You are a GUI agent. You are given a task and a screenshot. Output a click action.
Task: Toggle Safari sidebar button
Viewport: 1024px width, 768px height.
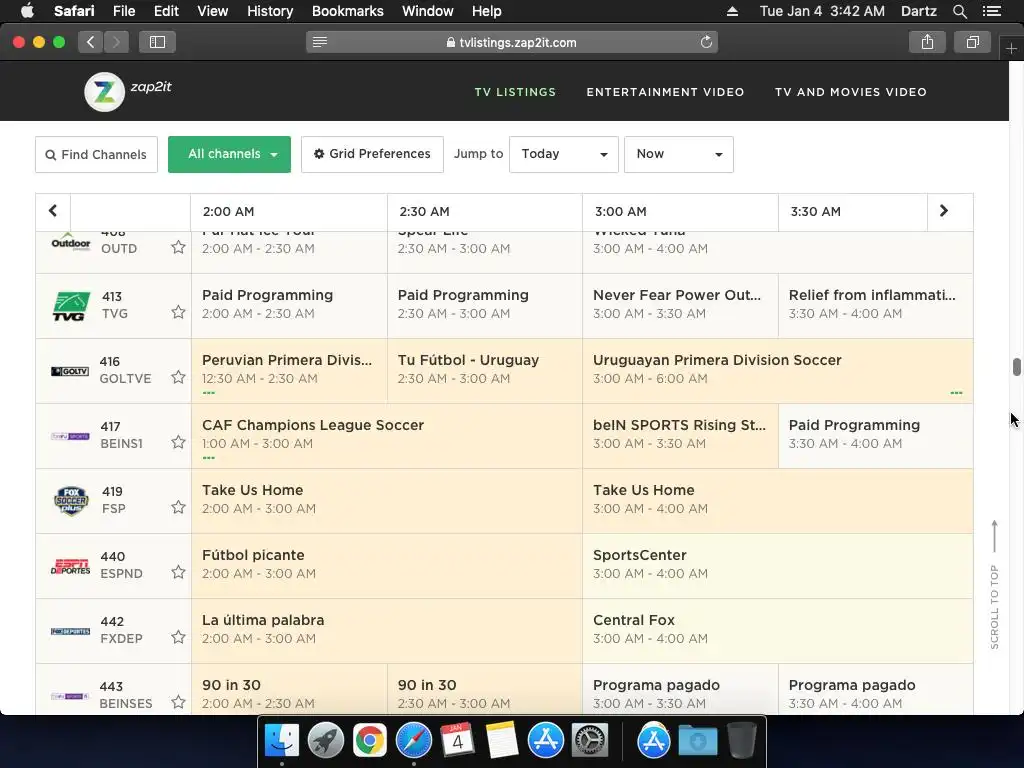(157, 42)
